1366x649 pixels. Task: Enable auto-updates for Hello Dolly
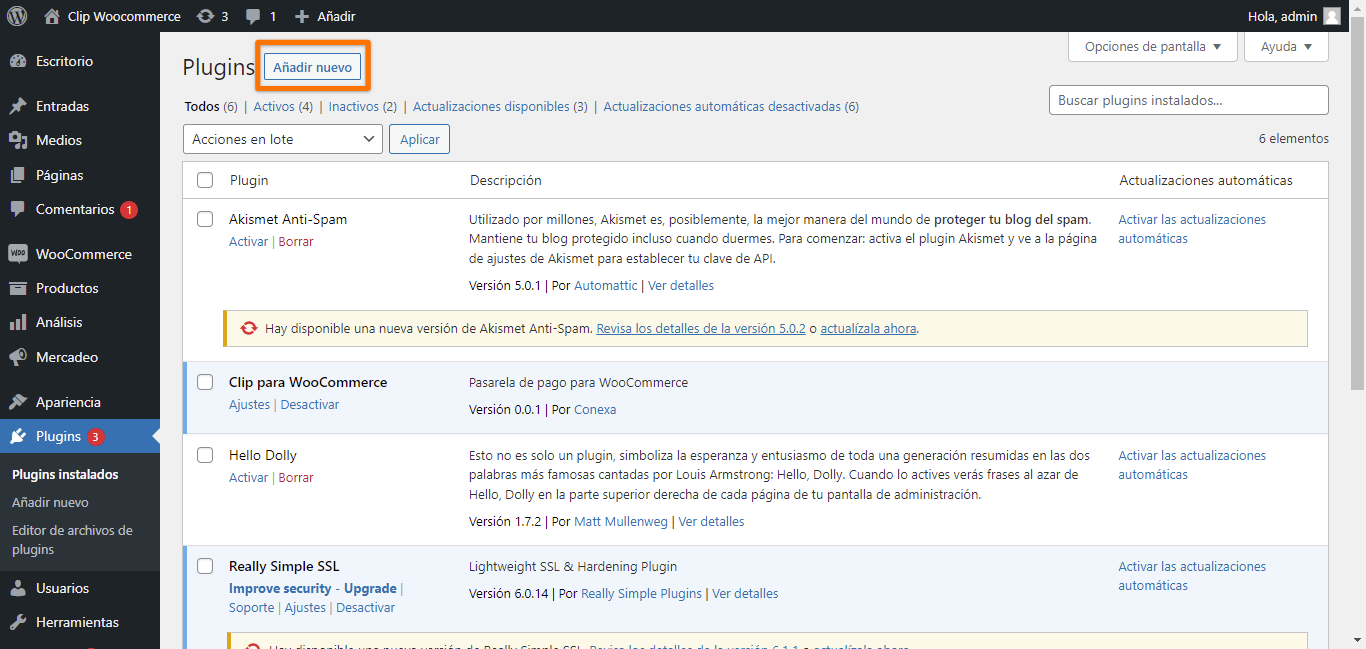pos(1192,465)
